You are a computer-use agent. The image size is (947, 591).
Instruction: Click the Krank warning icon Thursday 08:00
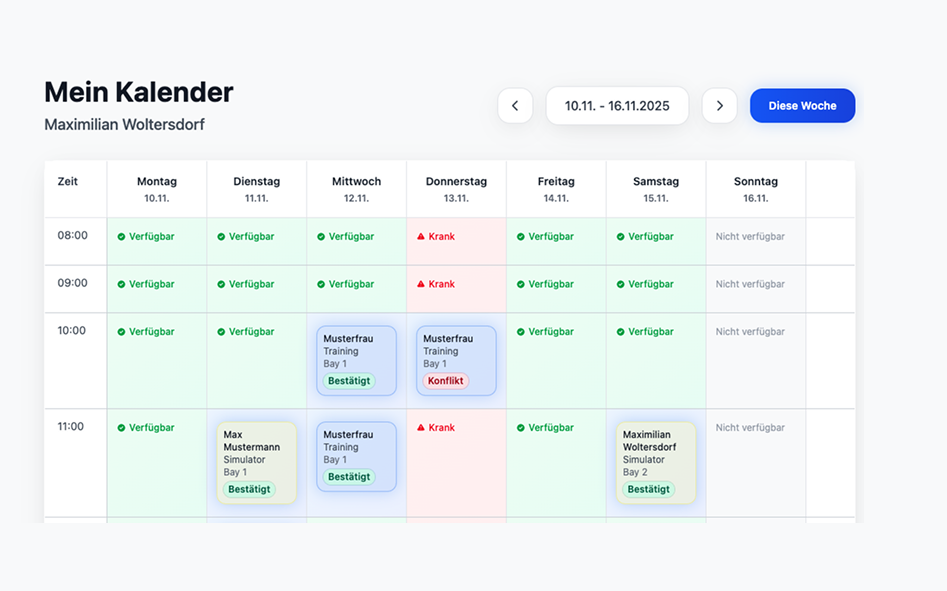(x=421, y=237)
